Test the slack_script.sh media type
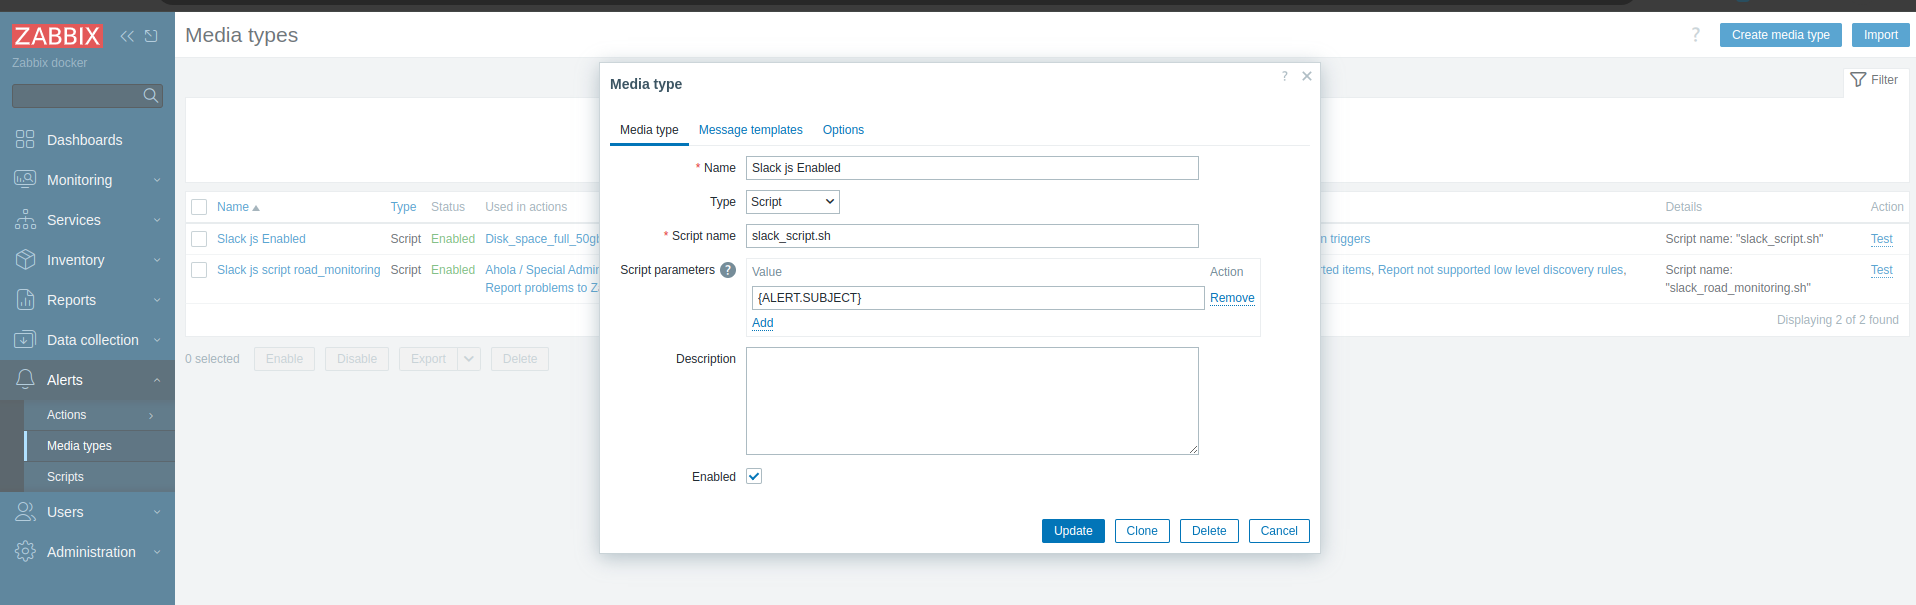This screenshot has height=605, width=1916. (1881, 239)
